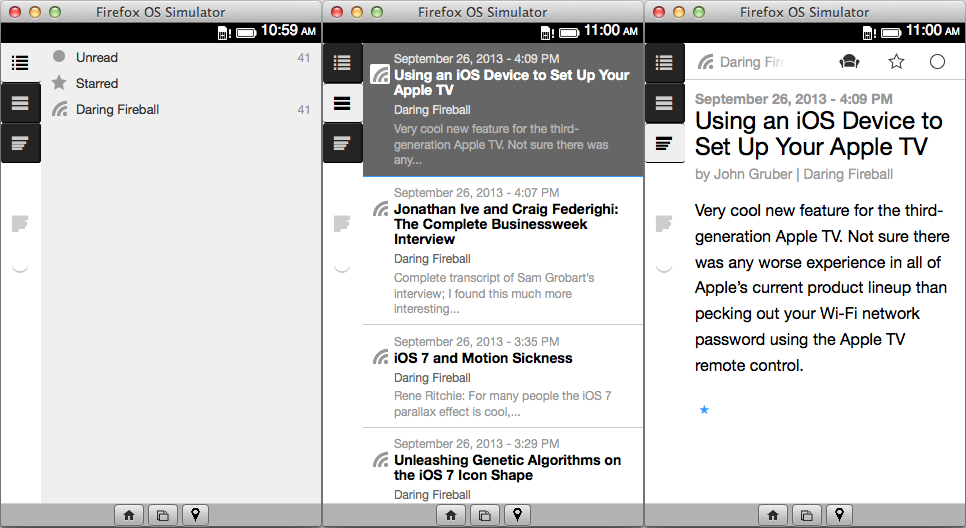The height and width of the screenshot is (528, 966).
Task: Click Home button in the article list simulator
Action: (451, 515)
